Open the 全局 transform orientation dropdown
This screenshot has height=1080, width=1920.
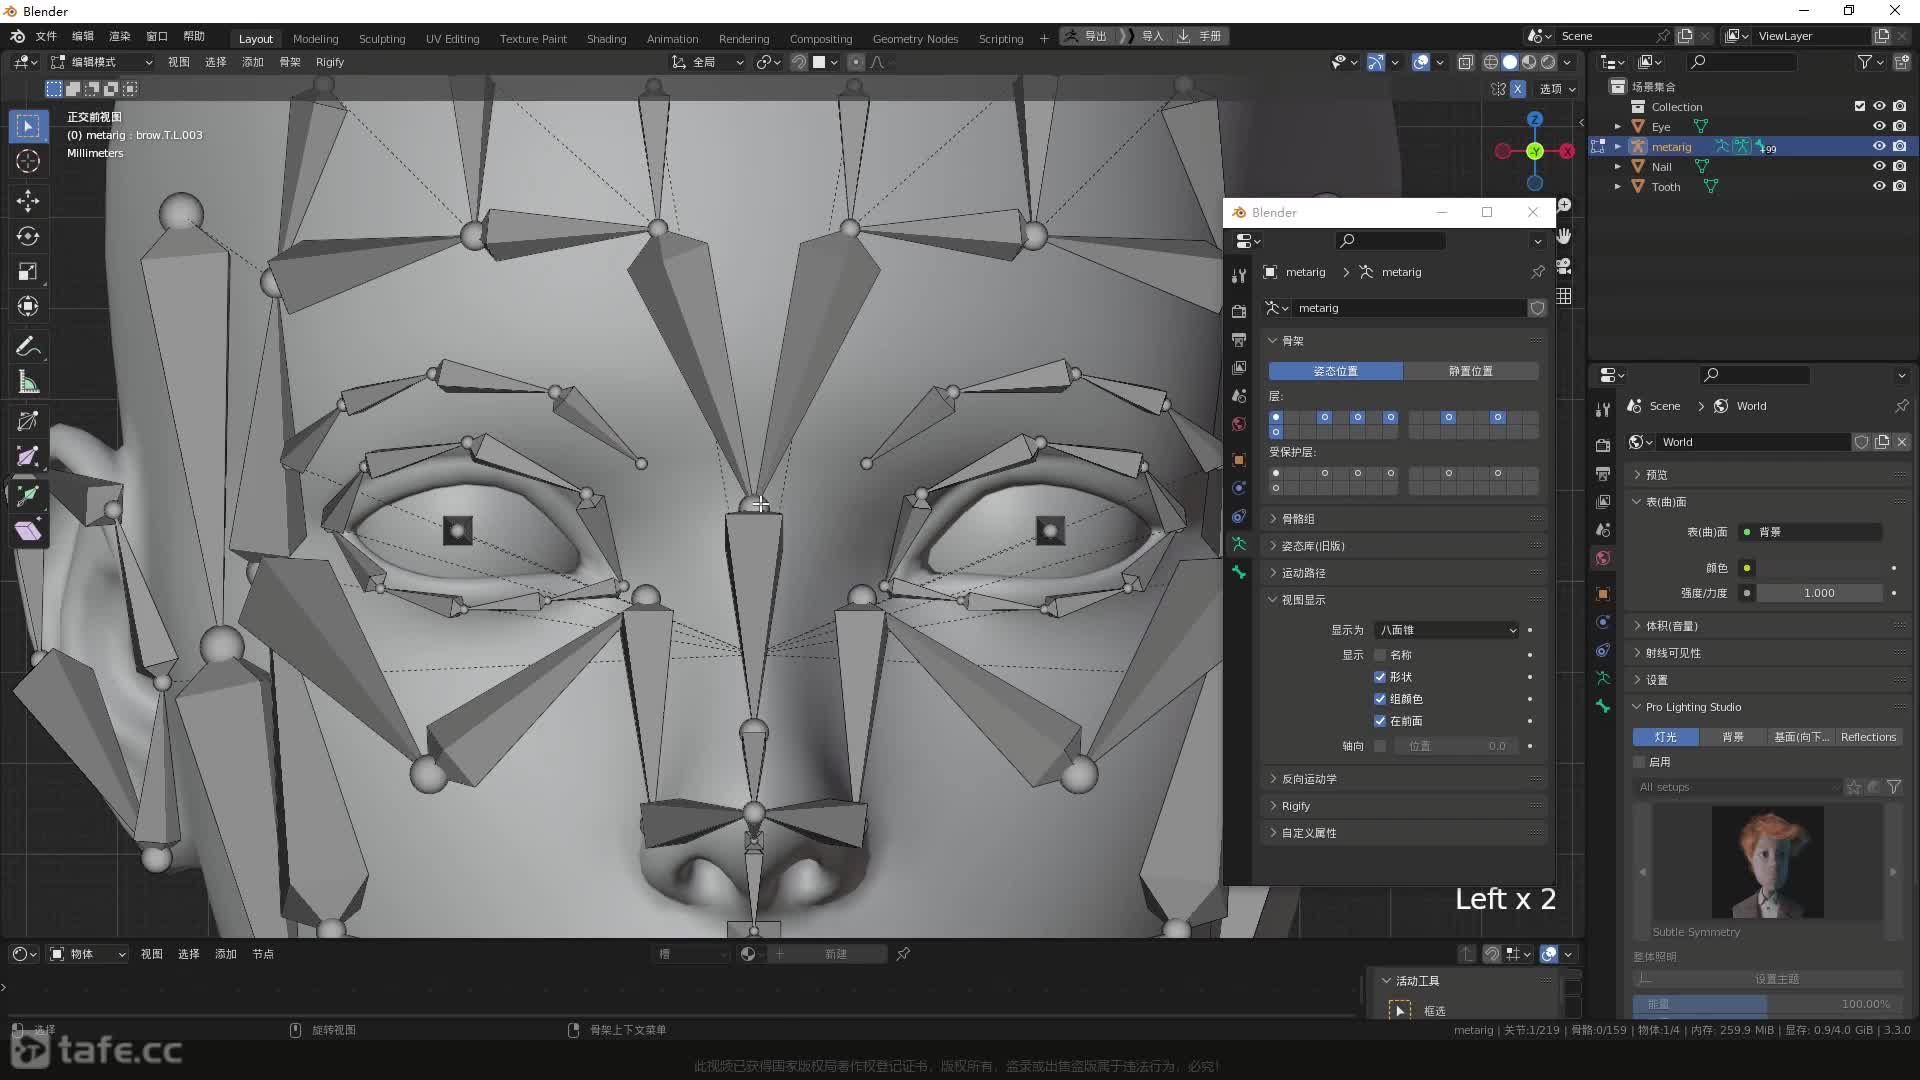[708, 62]
